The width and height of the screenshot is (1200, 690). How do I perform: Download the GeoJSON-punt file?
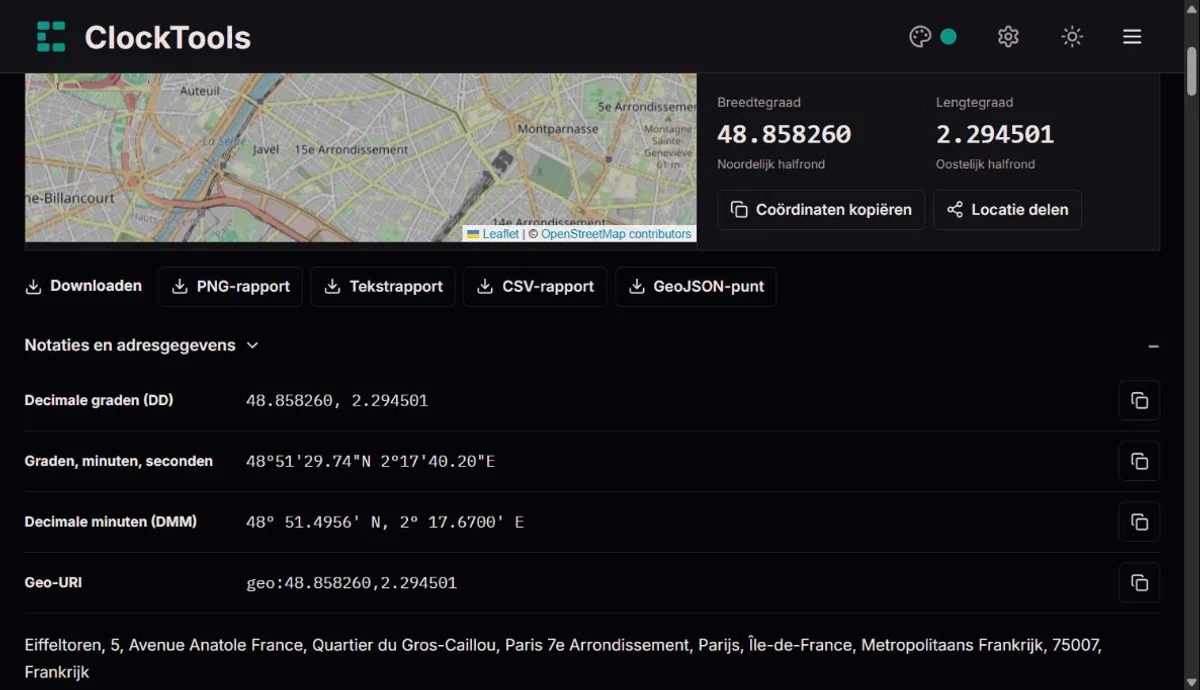(x=696, y=287)
